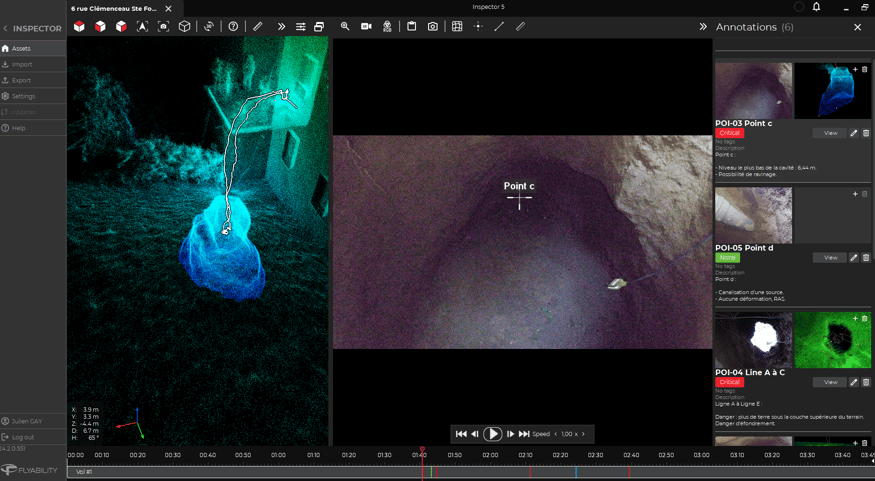
Task: Click the 3D rotate icon
Action: pyautogui.click(x=209, y=26)
